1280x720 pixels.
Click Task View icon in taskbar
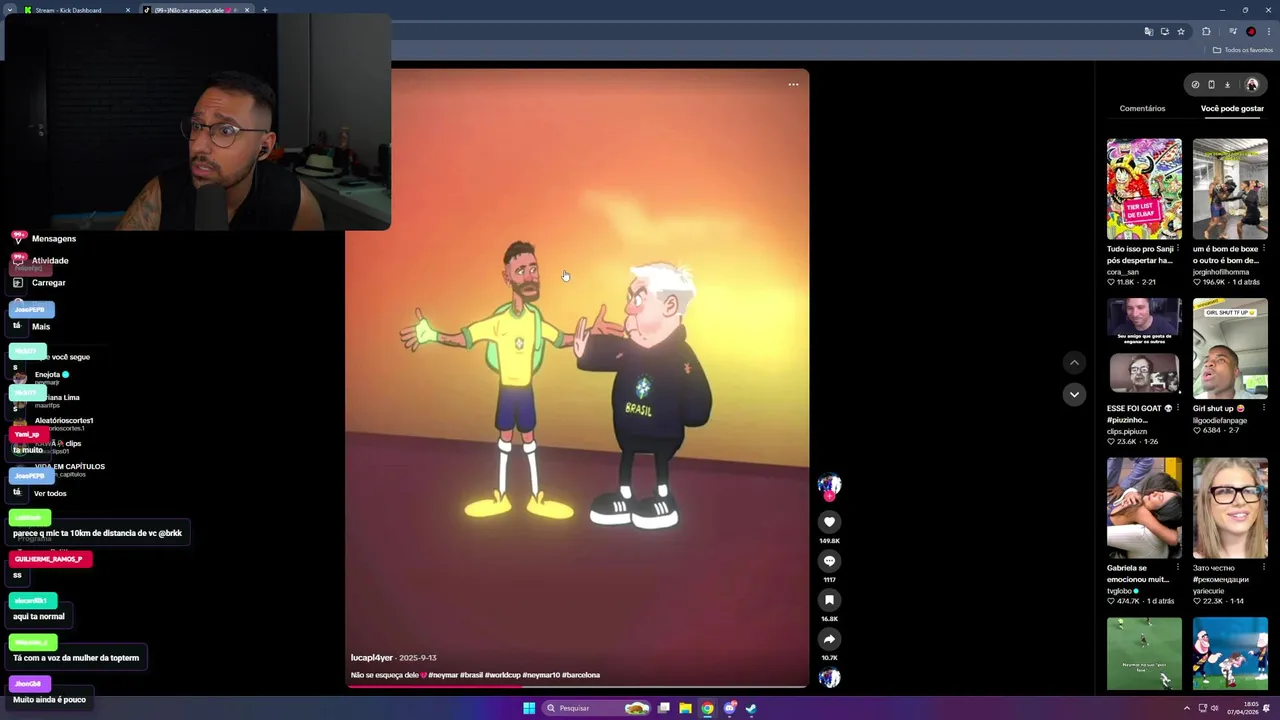click(663, 708)
